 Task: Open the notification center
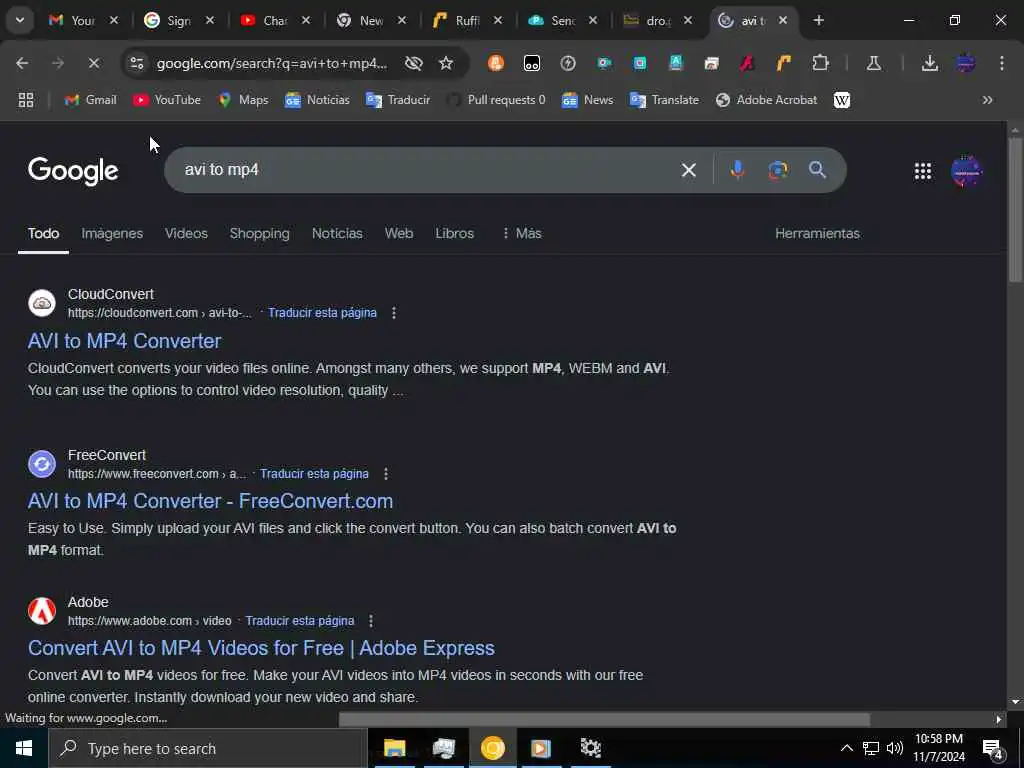(993, 748)
